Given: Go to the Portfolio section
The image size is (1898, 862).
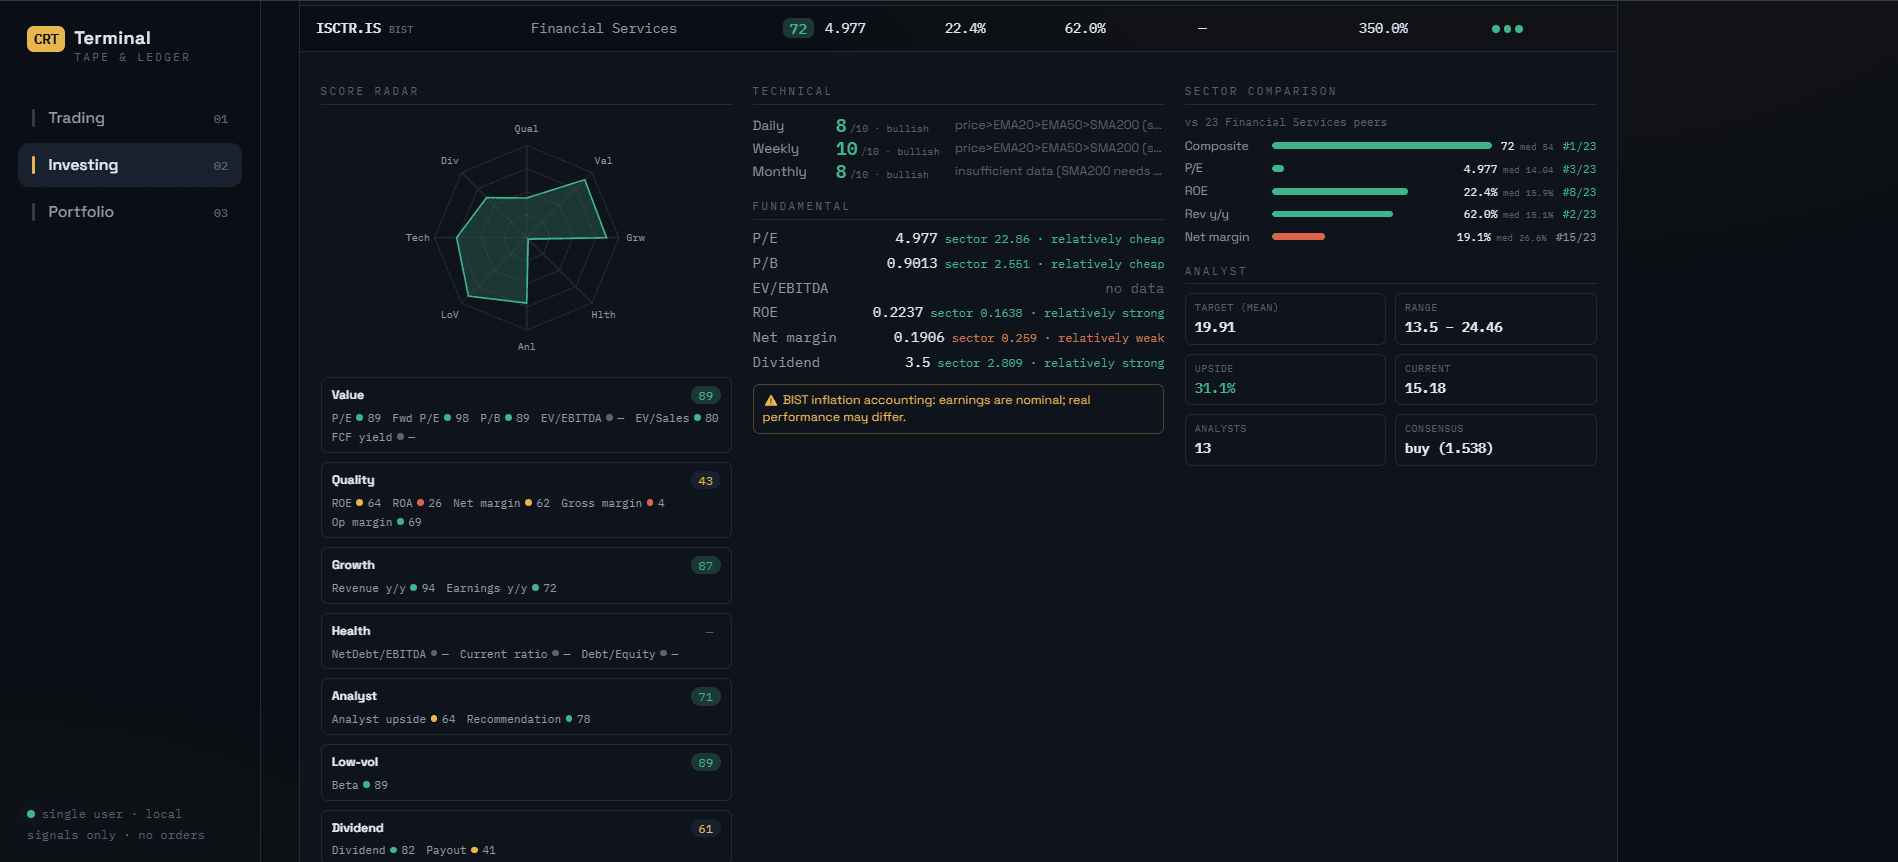Looking at the screenshot, I should (x=130, y=212).
